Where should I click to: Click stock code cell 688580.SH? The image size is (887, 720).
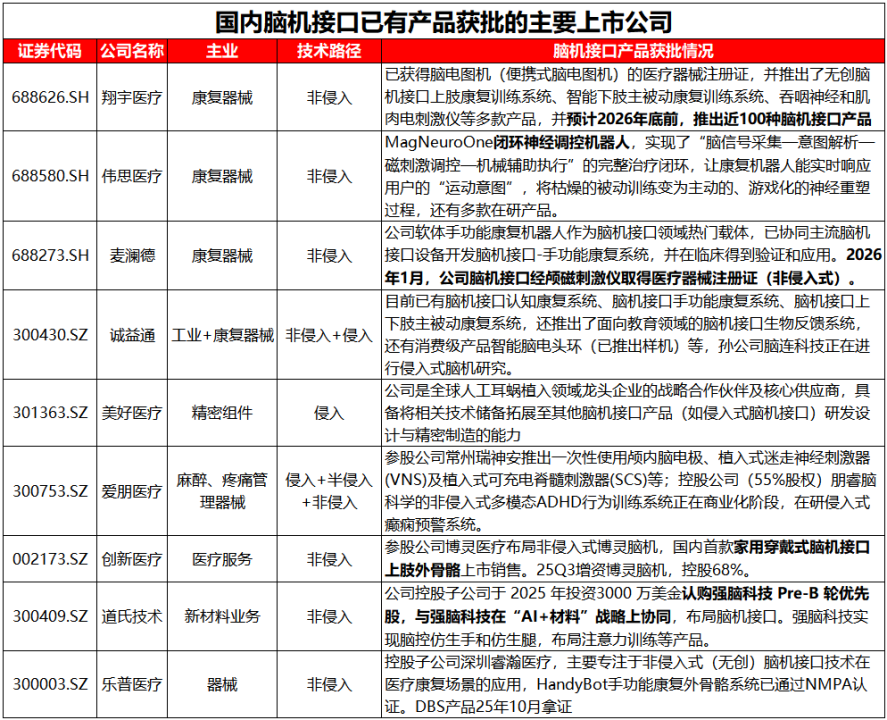[50, 176]
